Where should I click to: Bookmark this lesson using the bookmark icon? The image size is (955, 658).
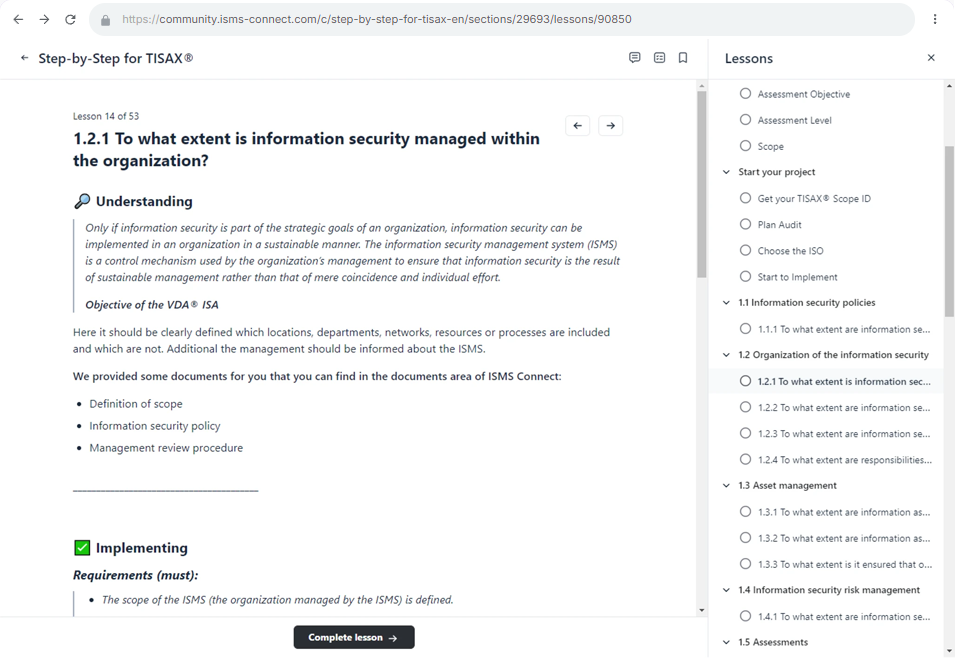click(x=683, y=57)
